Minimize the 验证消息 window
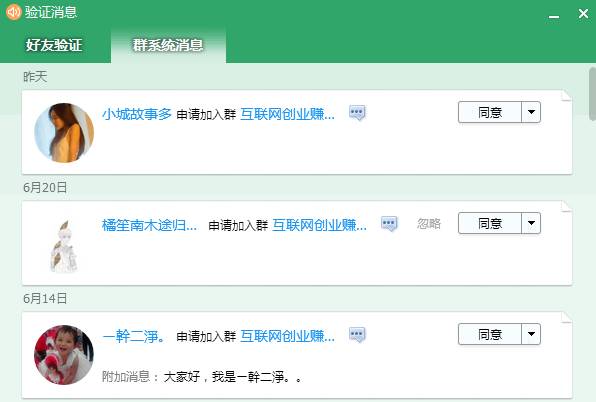 click(554, 16)
